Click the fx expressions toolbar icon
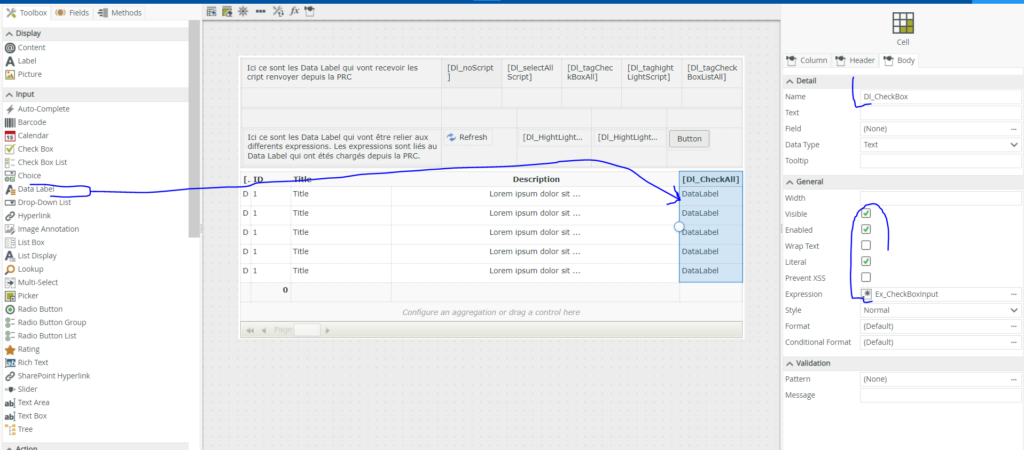This screenshot has width=1024, height=450. tap(295, 11)
